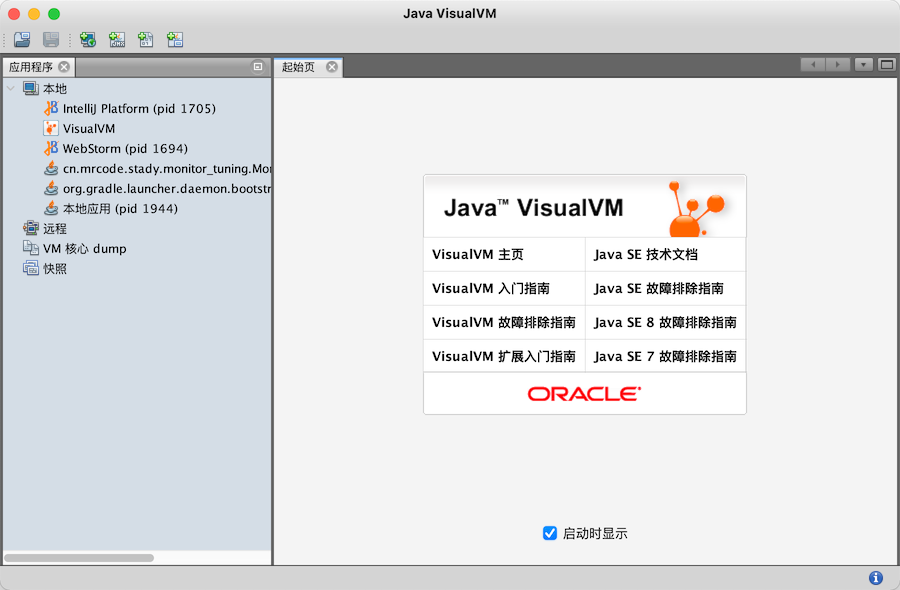Open the tab list dropdown arrow
Viewport: 900px width, 590px height.
pos(862,63)
